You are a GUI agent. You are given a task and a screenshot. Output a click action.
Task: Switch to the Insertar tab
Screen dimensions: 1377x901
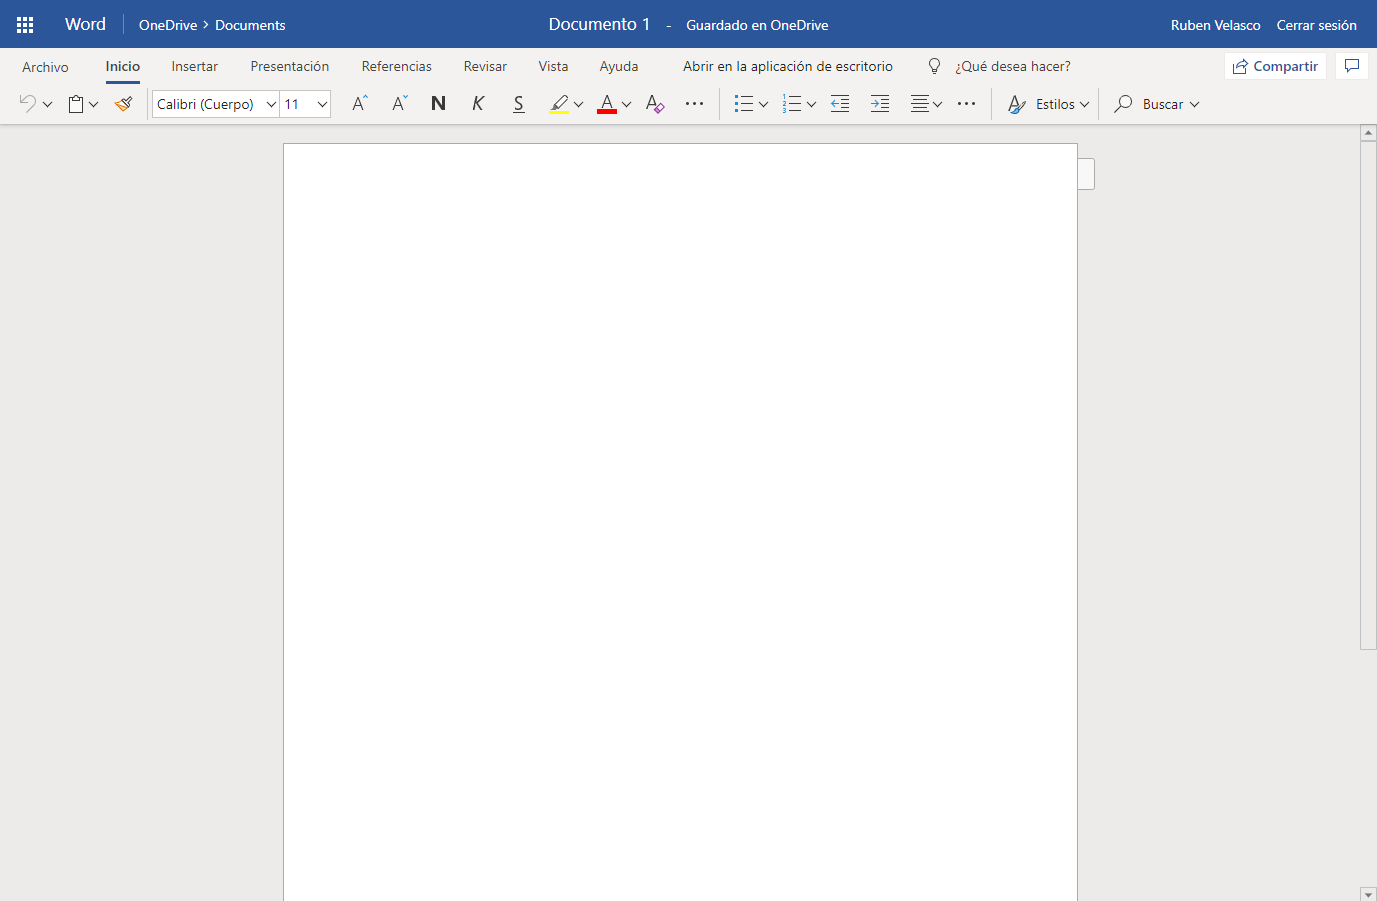pos(194,66)
